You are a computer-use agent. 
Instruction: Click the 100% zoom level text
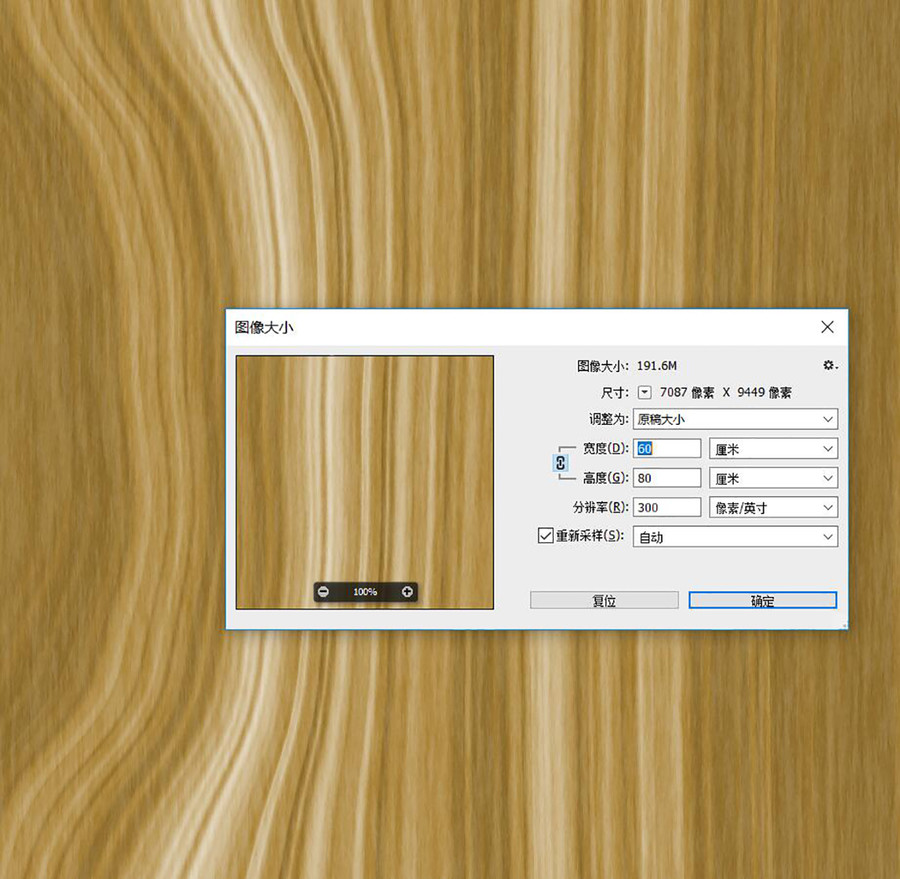pyautogui.click(x=365, y=591)
